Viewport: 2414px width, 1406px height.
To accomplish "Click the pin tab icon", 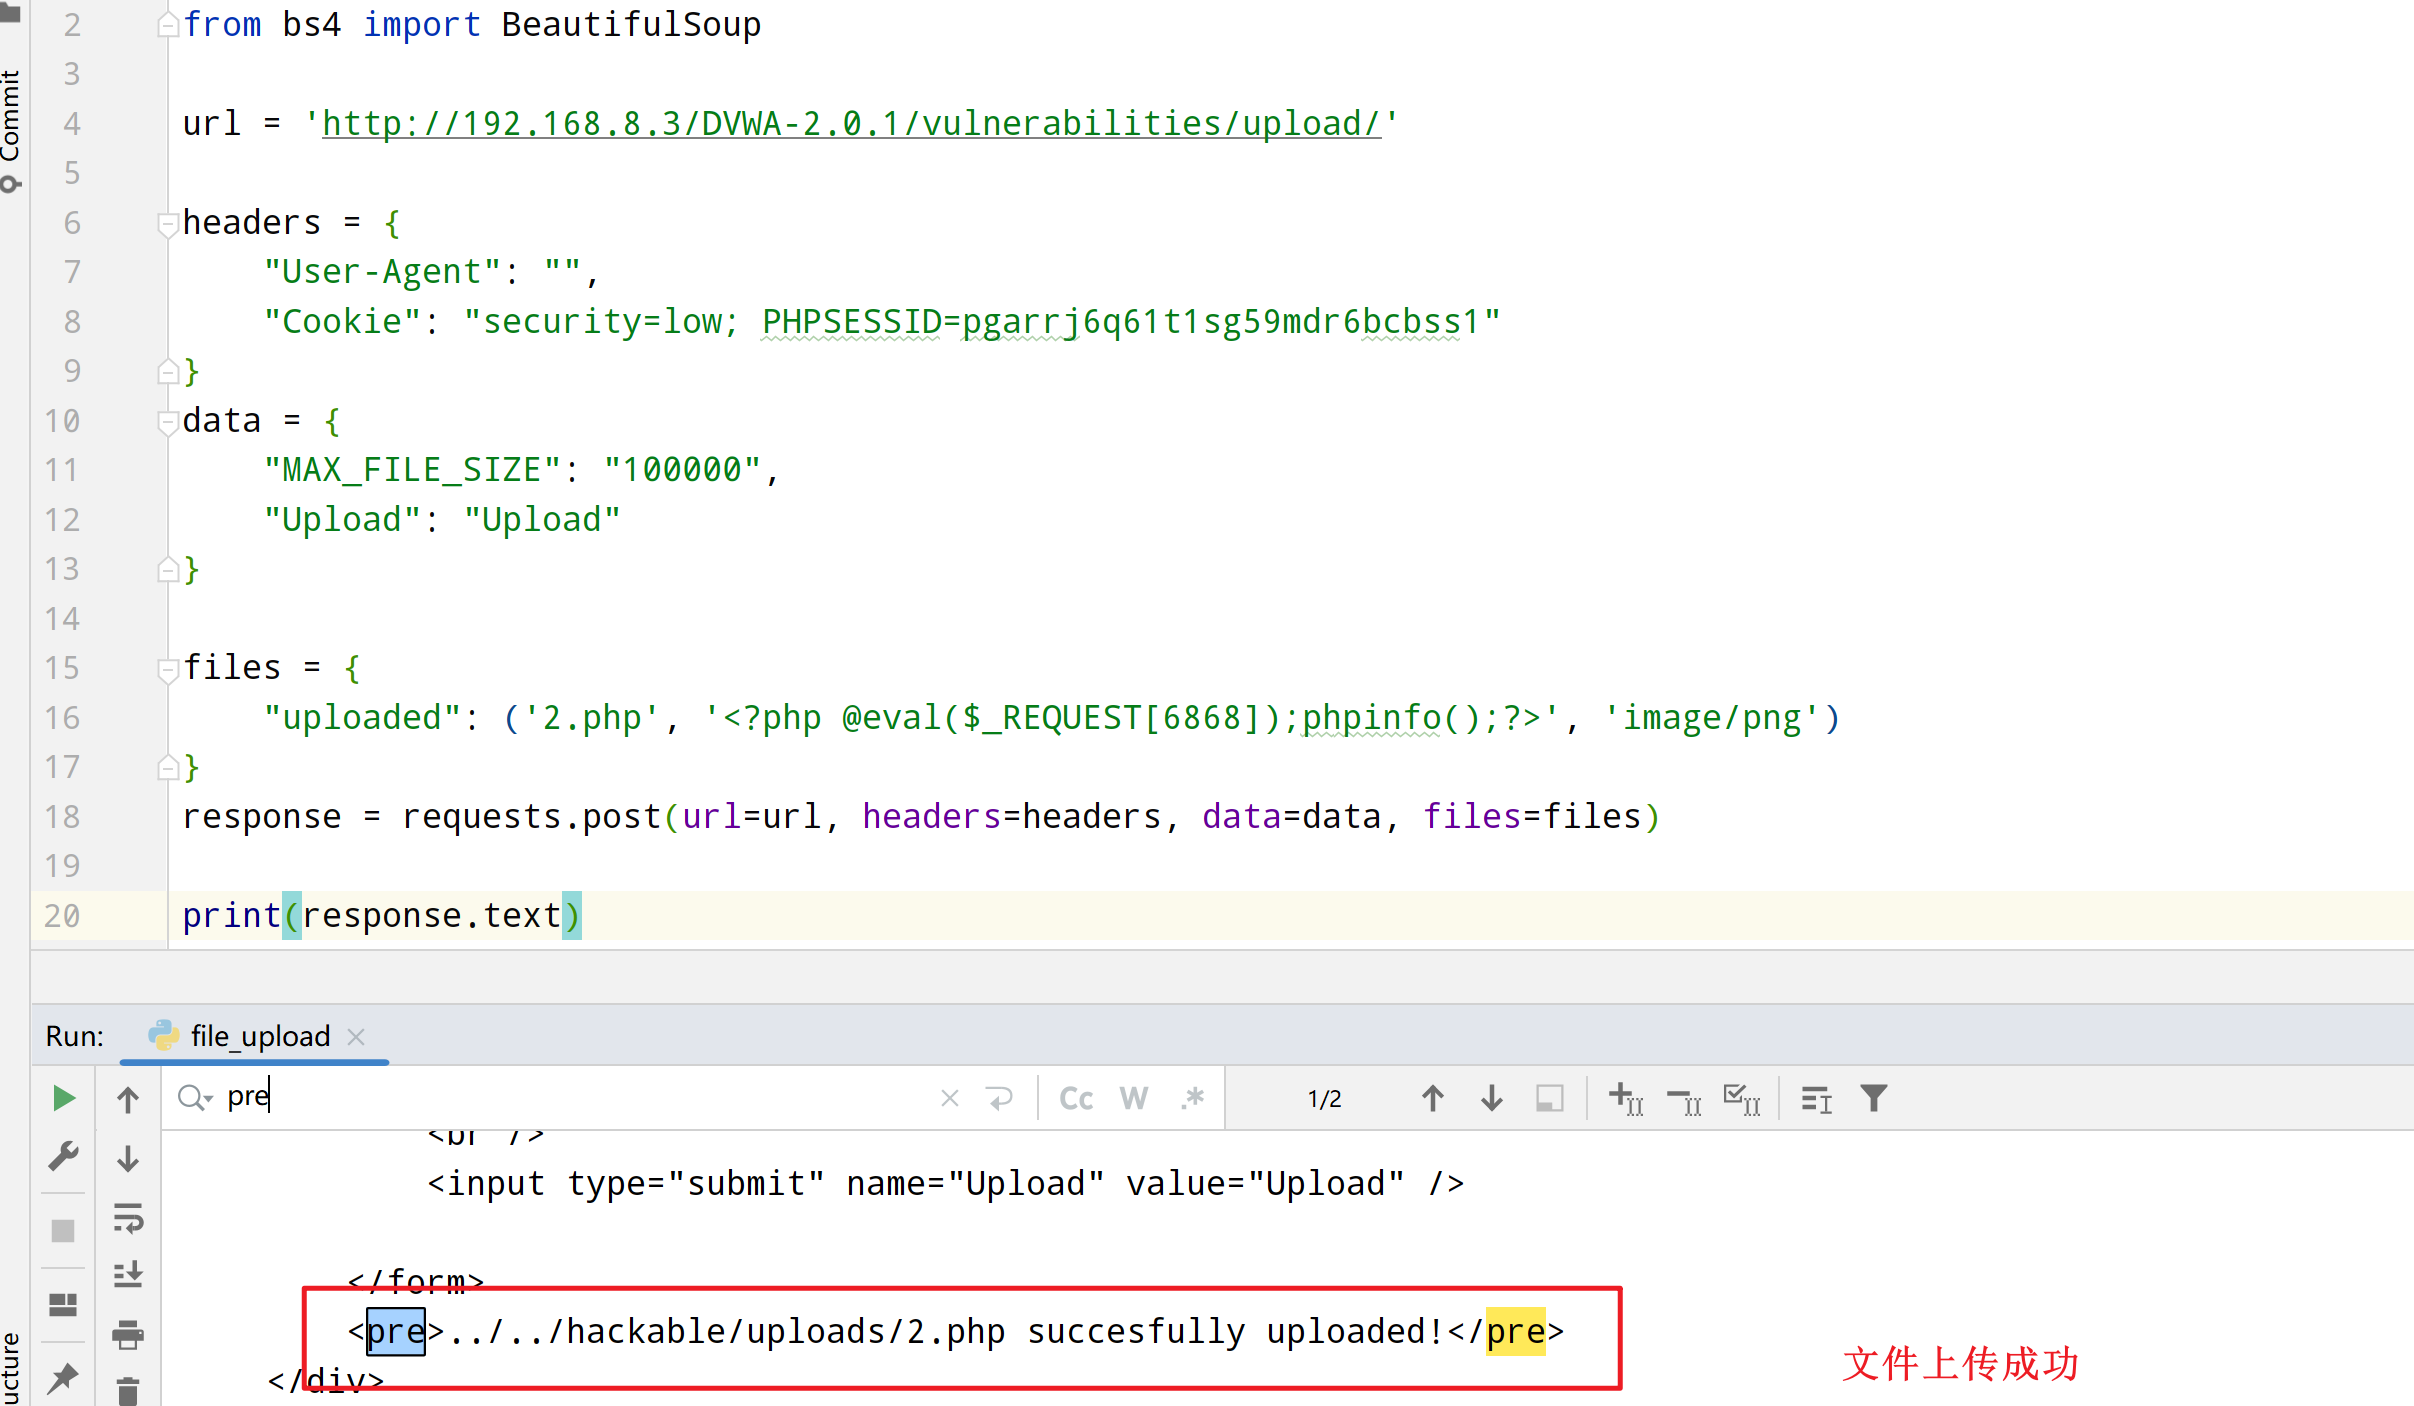I will [63, 1377].
